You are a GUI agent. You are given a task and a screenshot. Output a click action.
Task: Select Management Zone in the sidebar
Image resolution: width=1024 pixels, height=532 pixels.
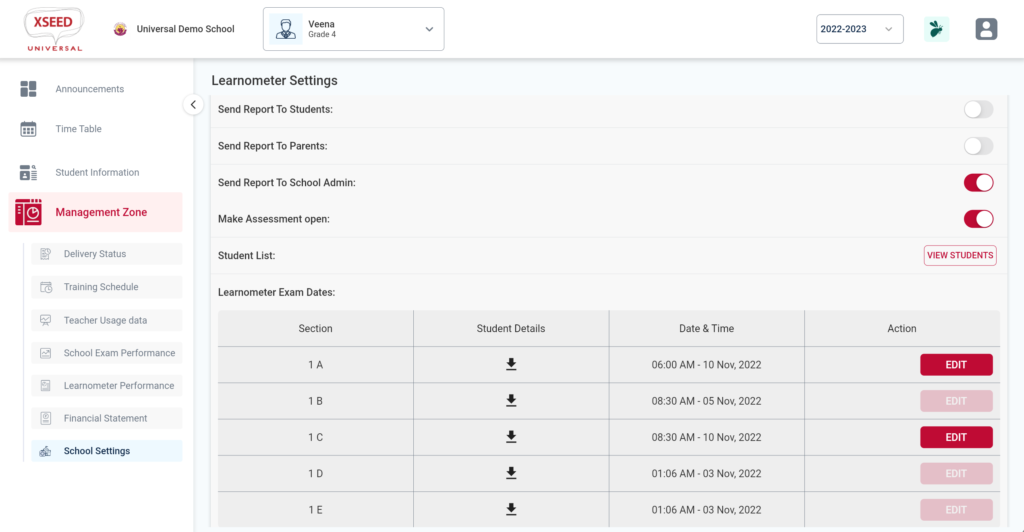click(x=95, y=212)
